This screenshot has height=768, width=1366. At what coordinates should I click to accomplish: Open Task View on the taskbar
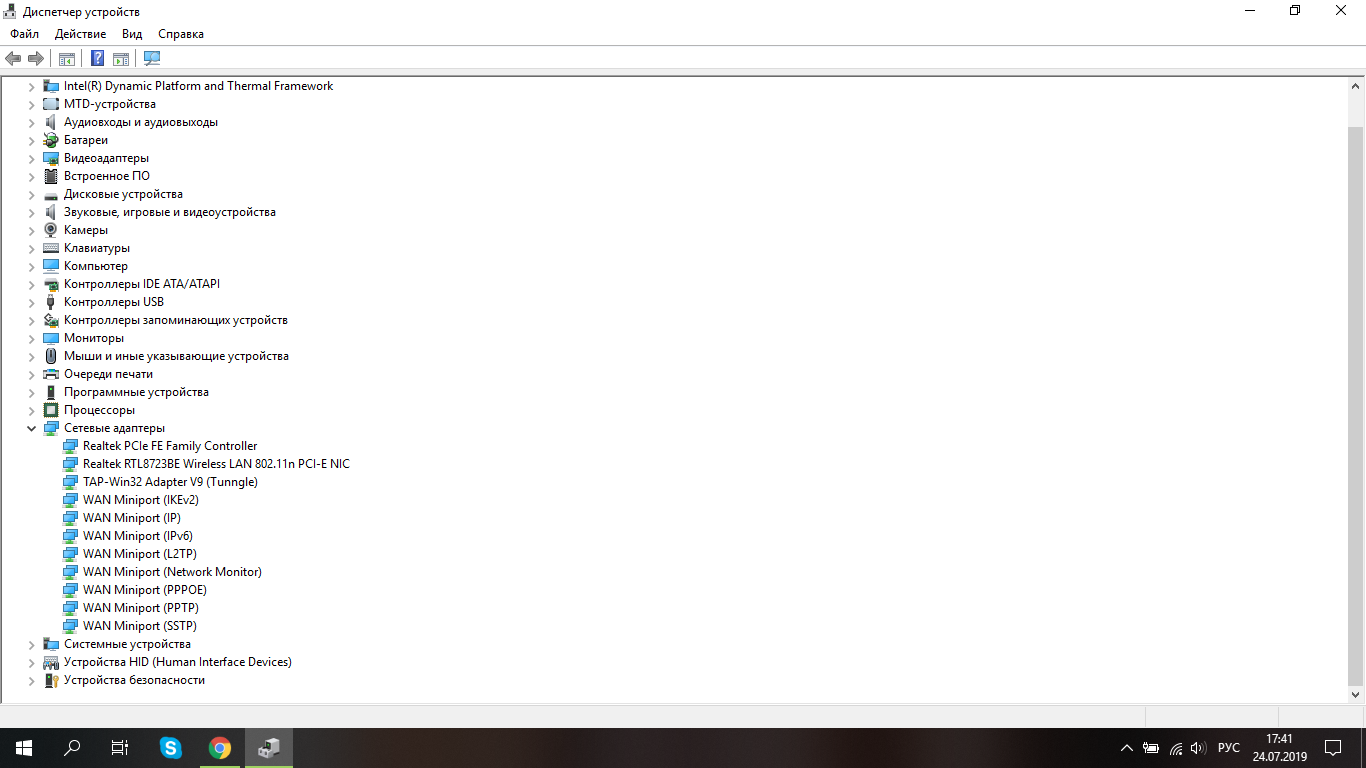[x=120, y=747]
